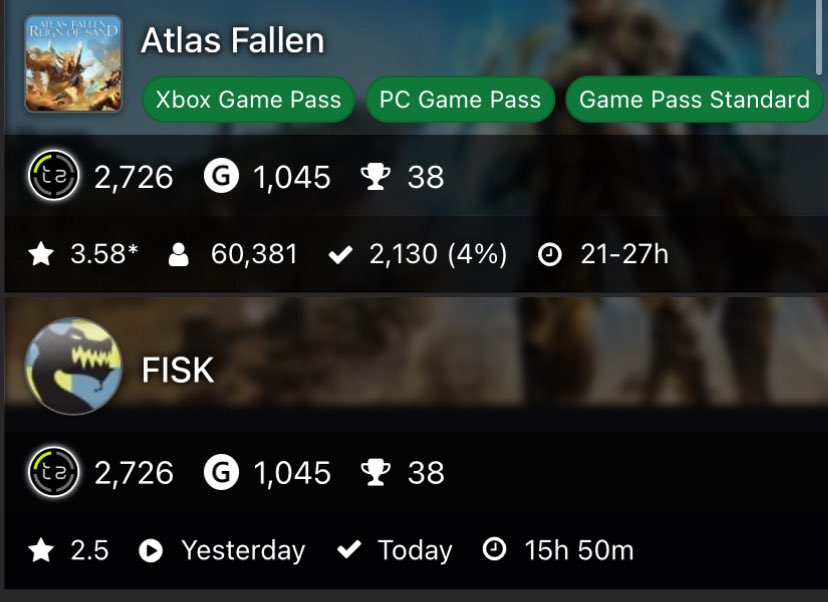
Task: Click FISK's TrueAchievement score icon
Action: [53, 472]
